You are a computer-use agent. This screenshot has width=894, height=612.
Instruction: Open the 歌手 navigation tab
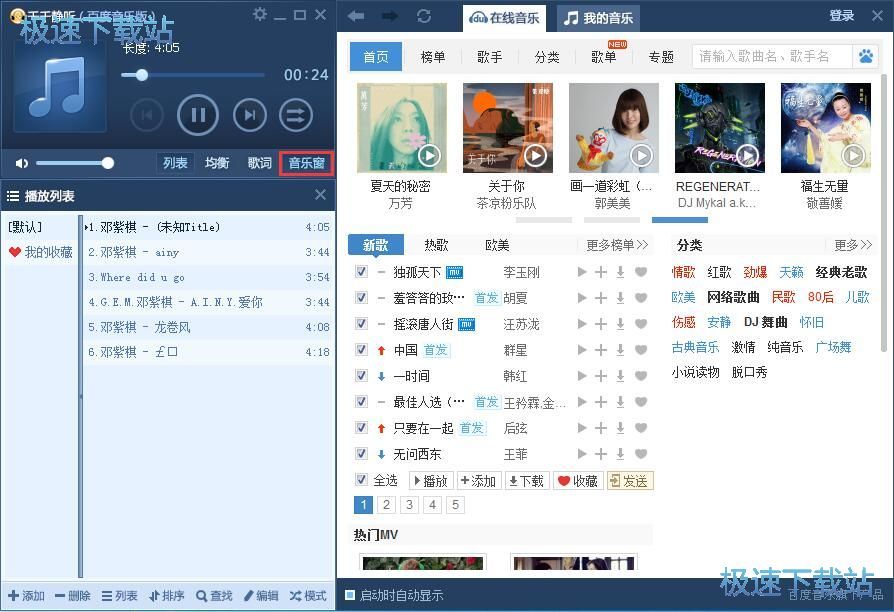[490, 56]
